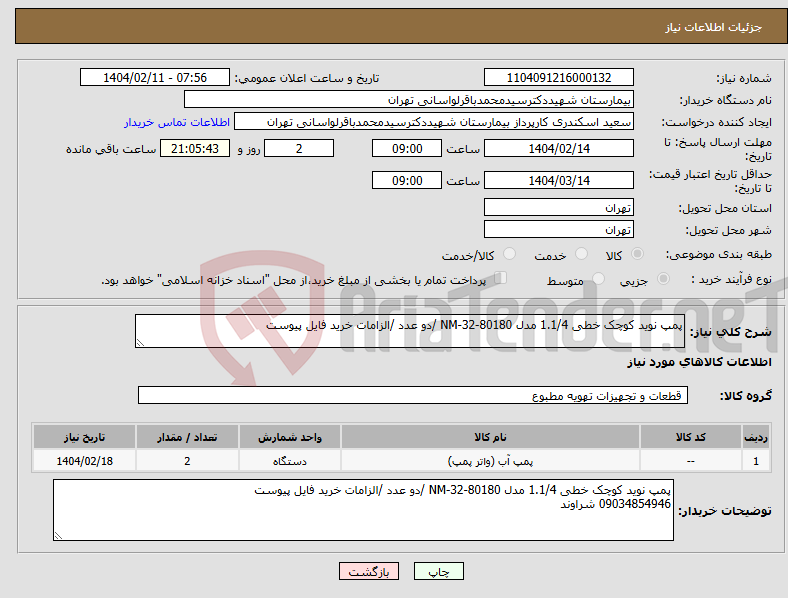
Task: Click the بازگشت (back) button
Action: (x=369, y=571)
